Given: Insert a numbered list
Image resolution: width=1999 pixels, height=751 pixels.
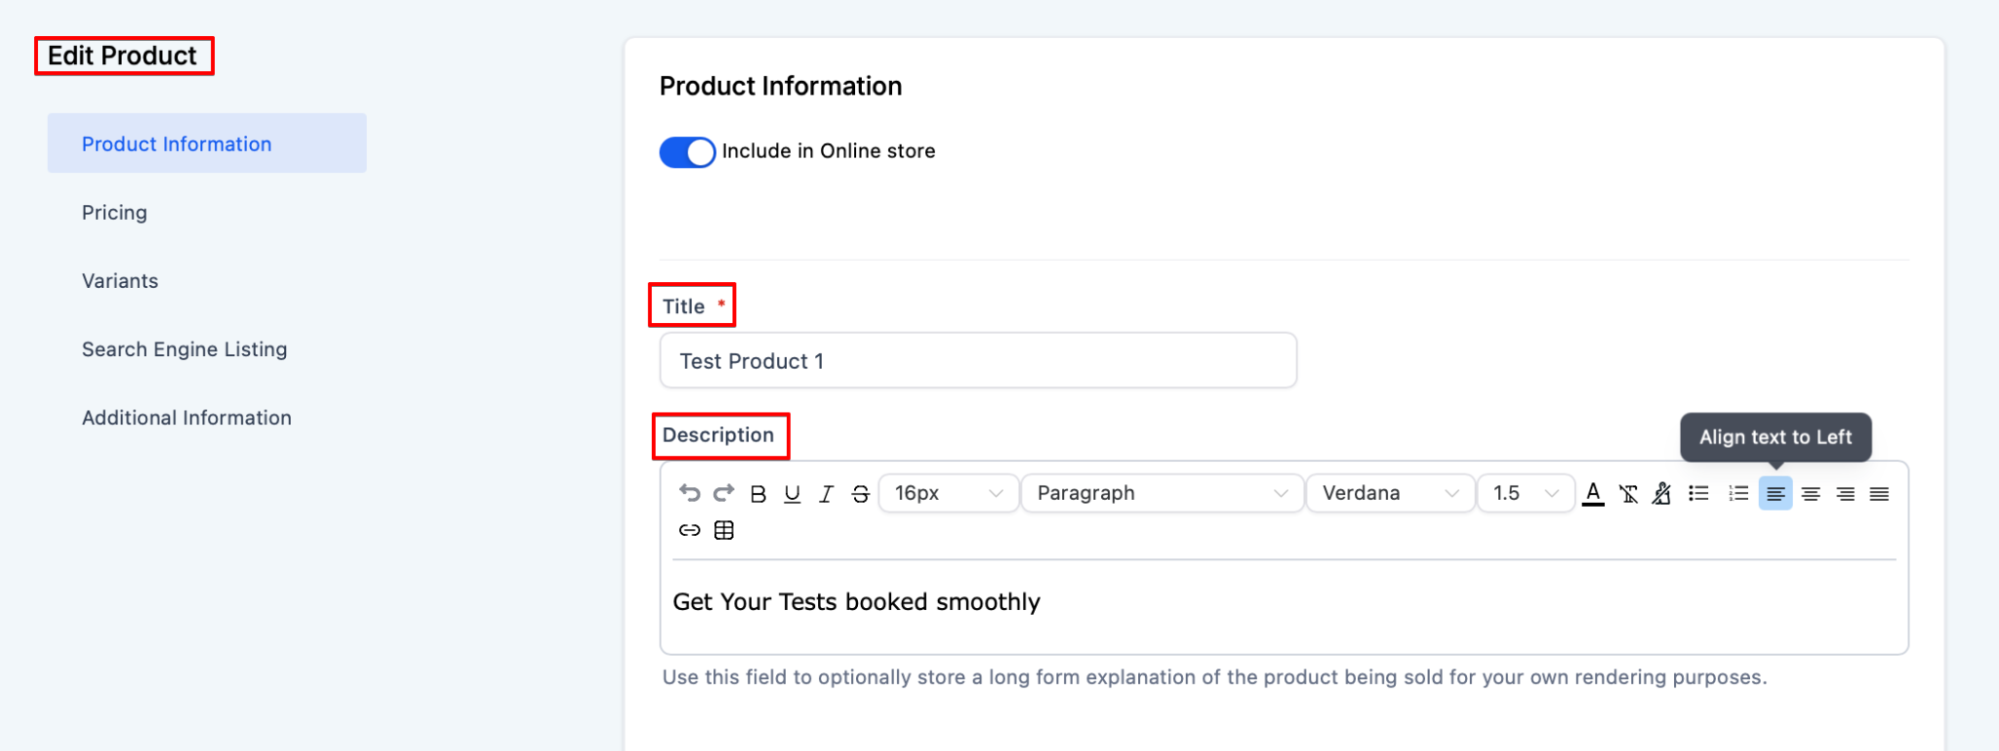Looking at the screenshot, I should 1738,493.
